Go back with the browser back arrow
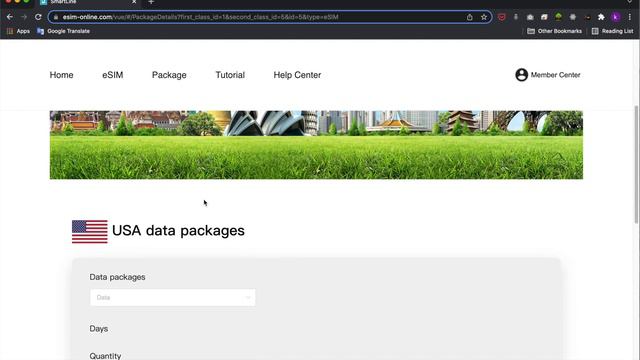640x360 pixels. pos(10,17)
